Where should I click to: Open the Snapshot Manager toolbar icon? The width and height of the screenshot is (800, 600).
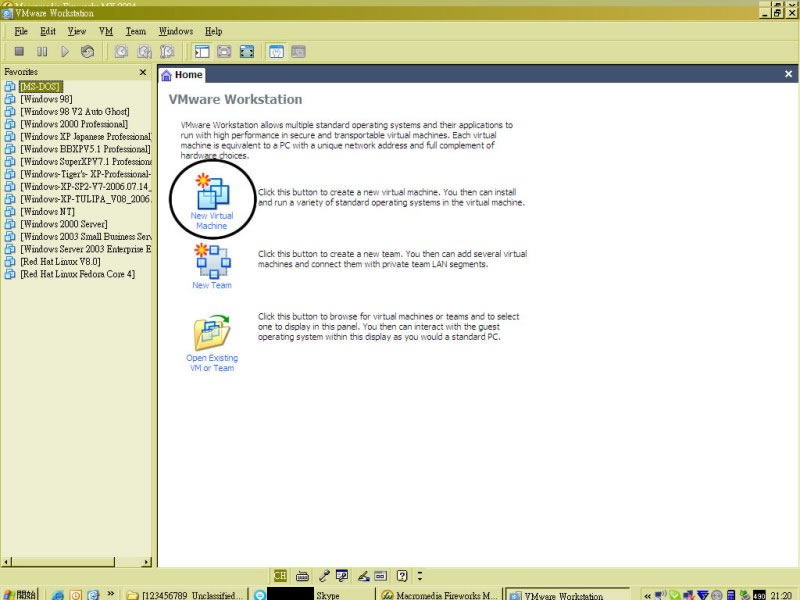pos(167,52)
